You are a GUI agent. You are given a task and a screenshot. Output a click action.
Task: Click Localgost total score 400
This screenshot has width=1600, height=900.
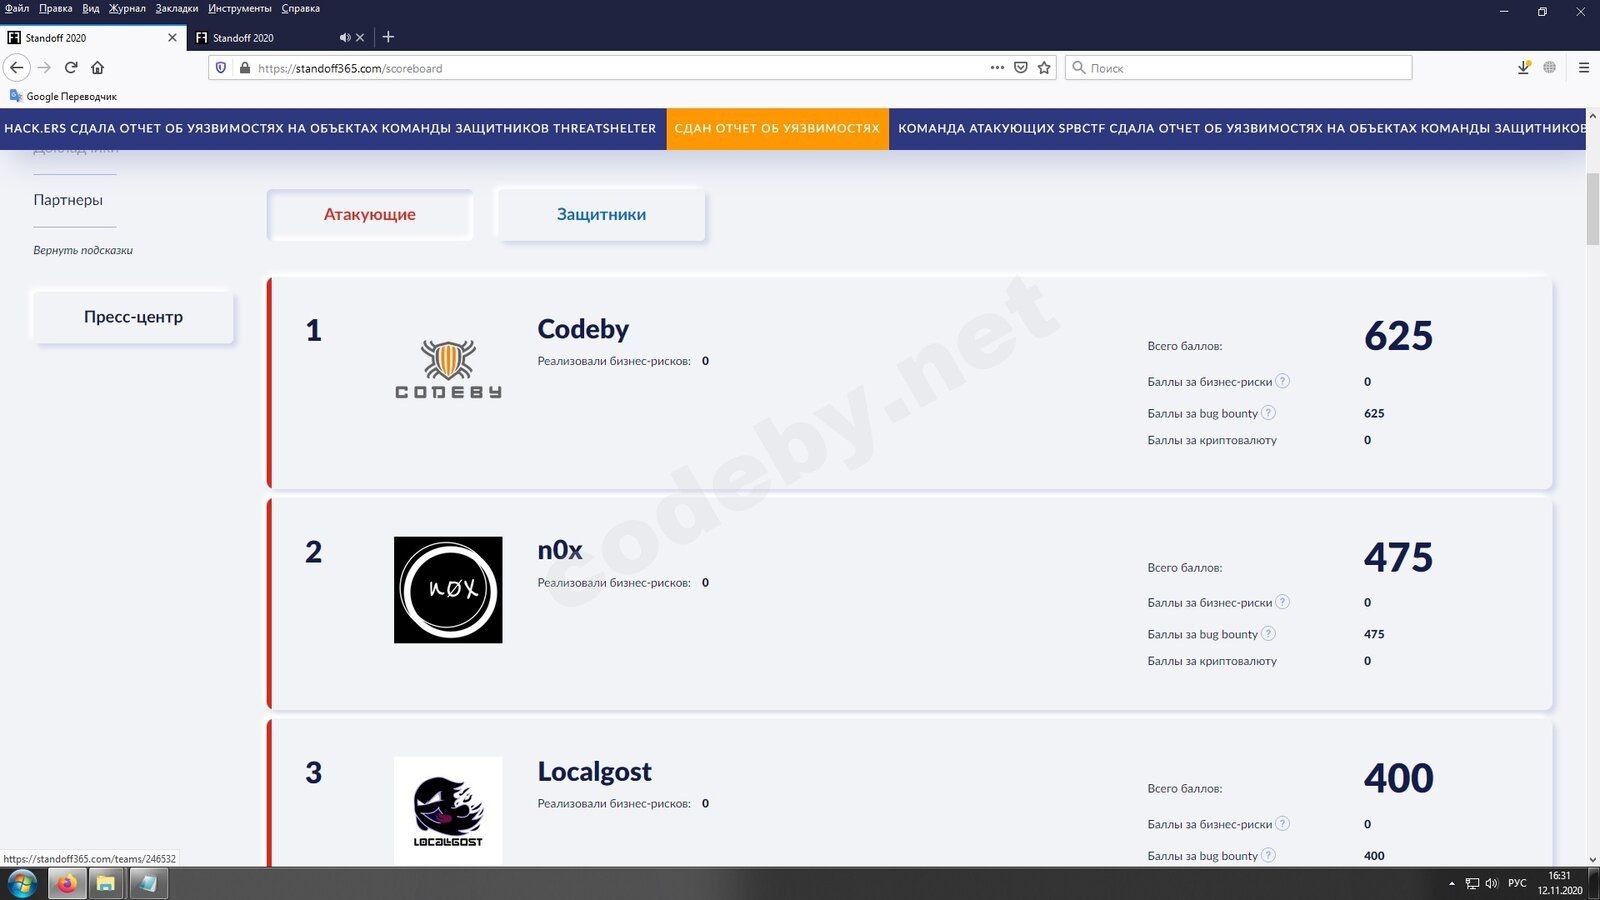coord(1398,778)
